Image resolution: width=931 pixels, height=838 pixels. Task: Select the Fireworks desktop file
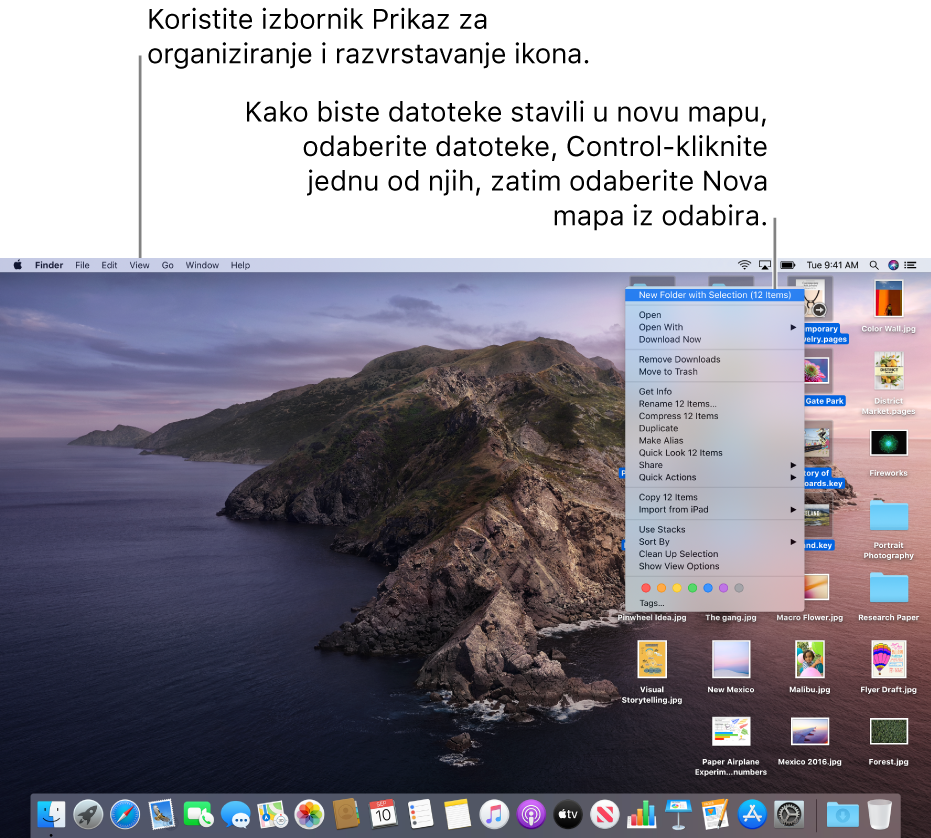pyautogui.click(x=888, y=453)
